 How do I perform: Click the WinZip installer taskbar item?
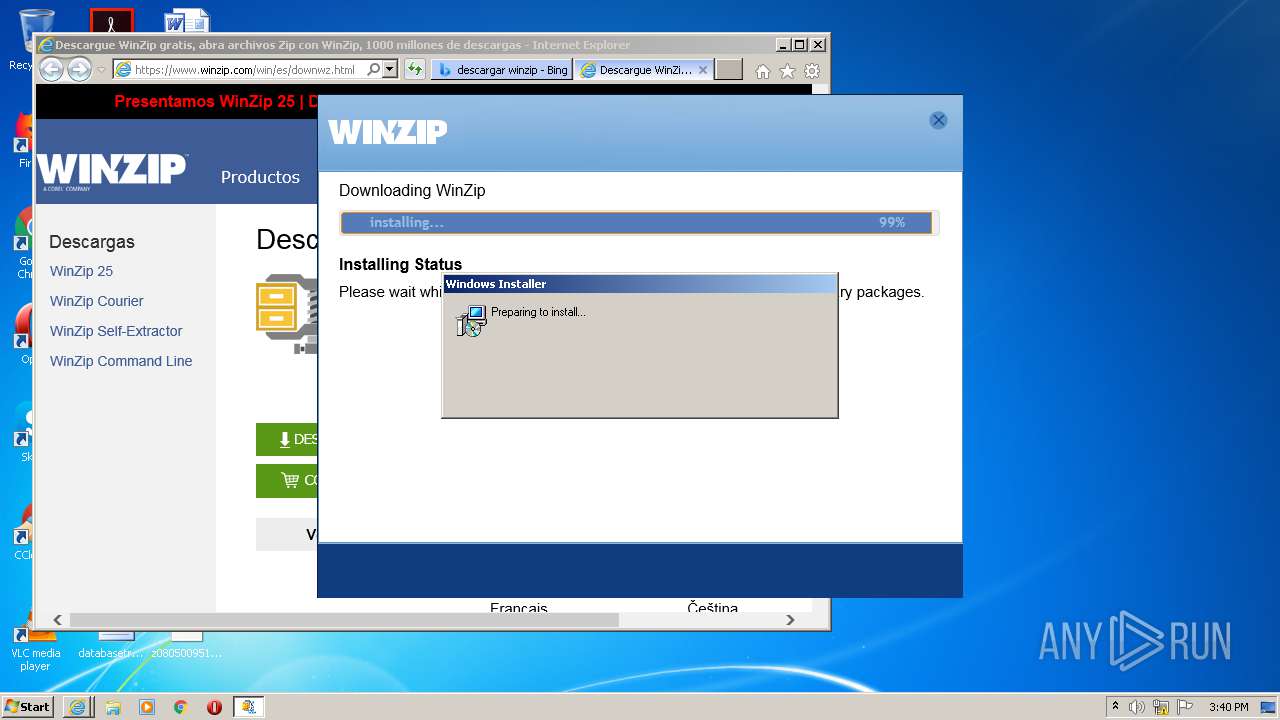(x=248, y=706)
